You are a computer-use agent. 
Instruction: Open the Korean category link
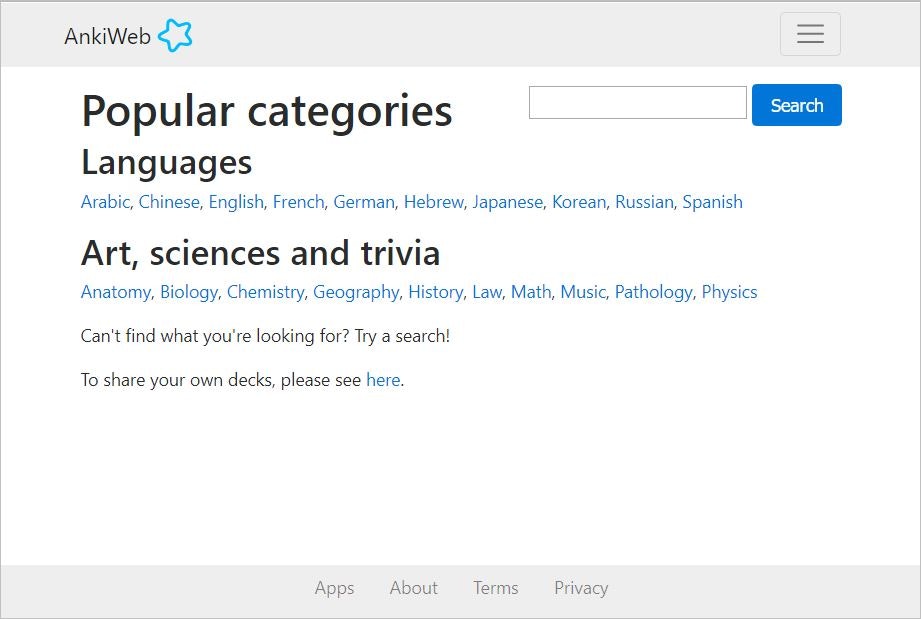579,202
